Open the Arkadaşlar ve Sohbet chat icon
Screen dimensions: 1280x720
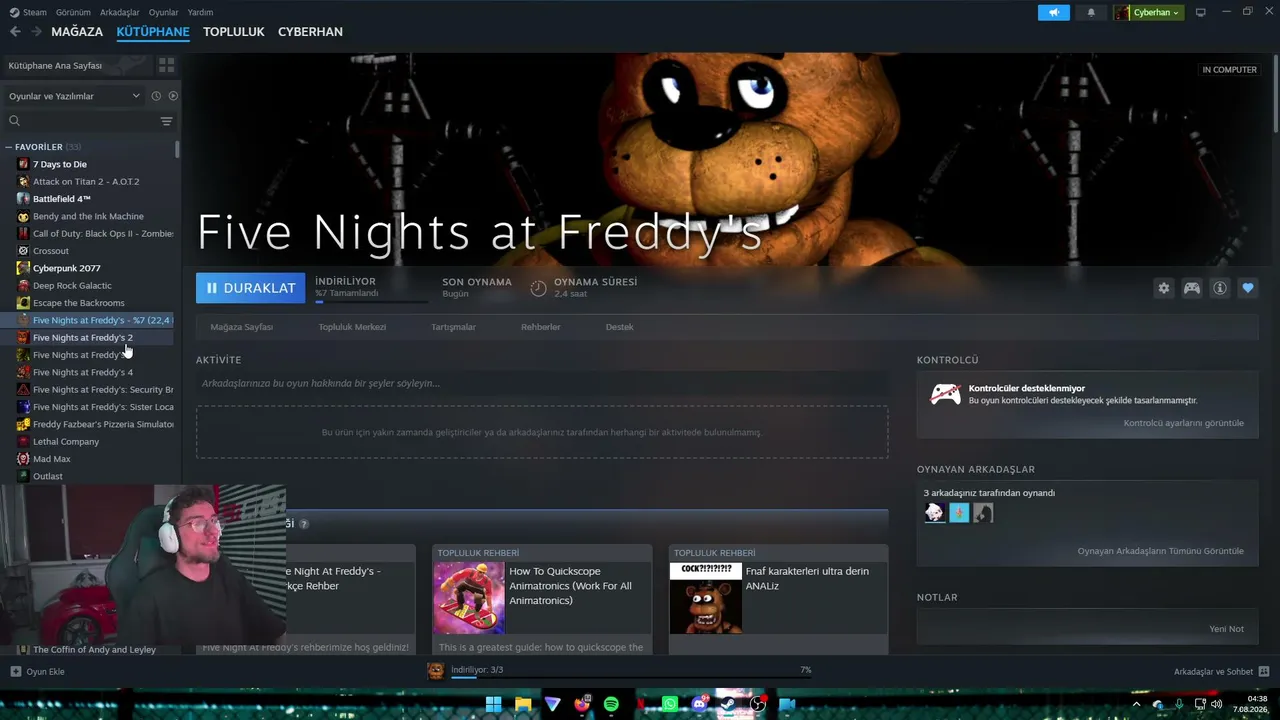(x=1263, y=671)
